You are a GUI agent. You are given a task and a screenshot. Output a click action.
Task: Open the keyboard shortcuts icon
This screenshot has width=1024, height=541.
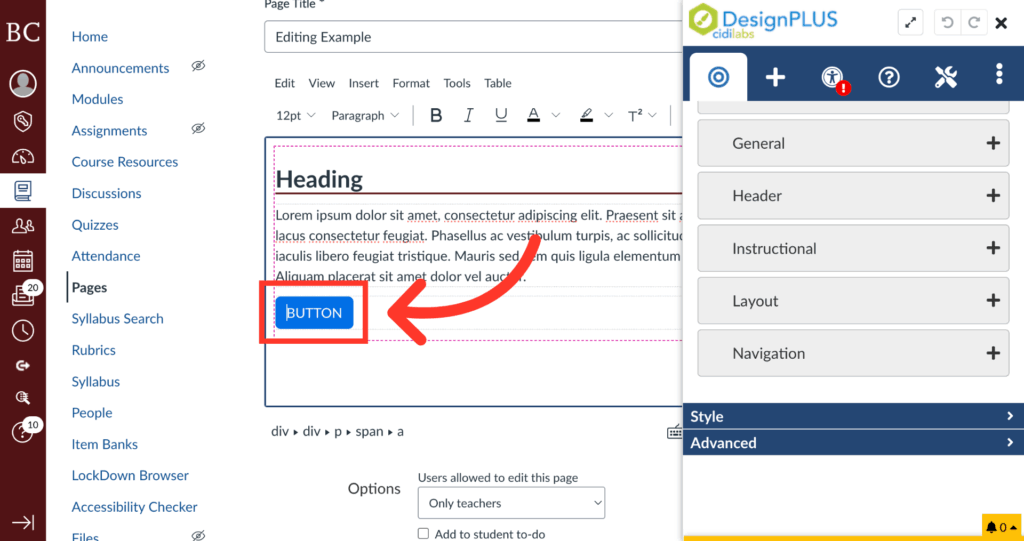tap(675, 432)
